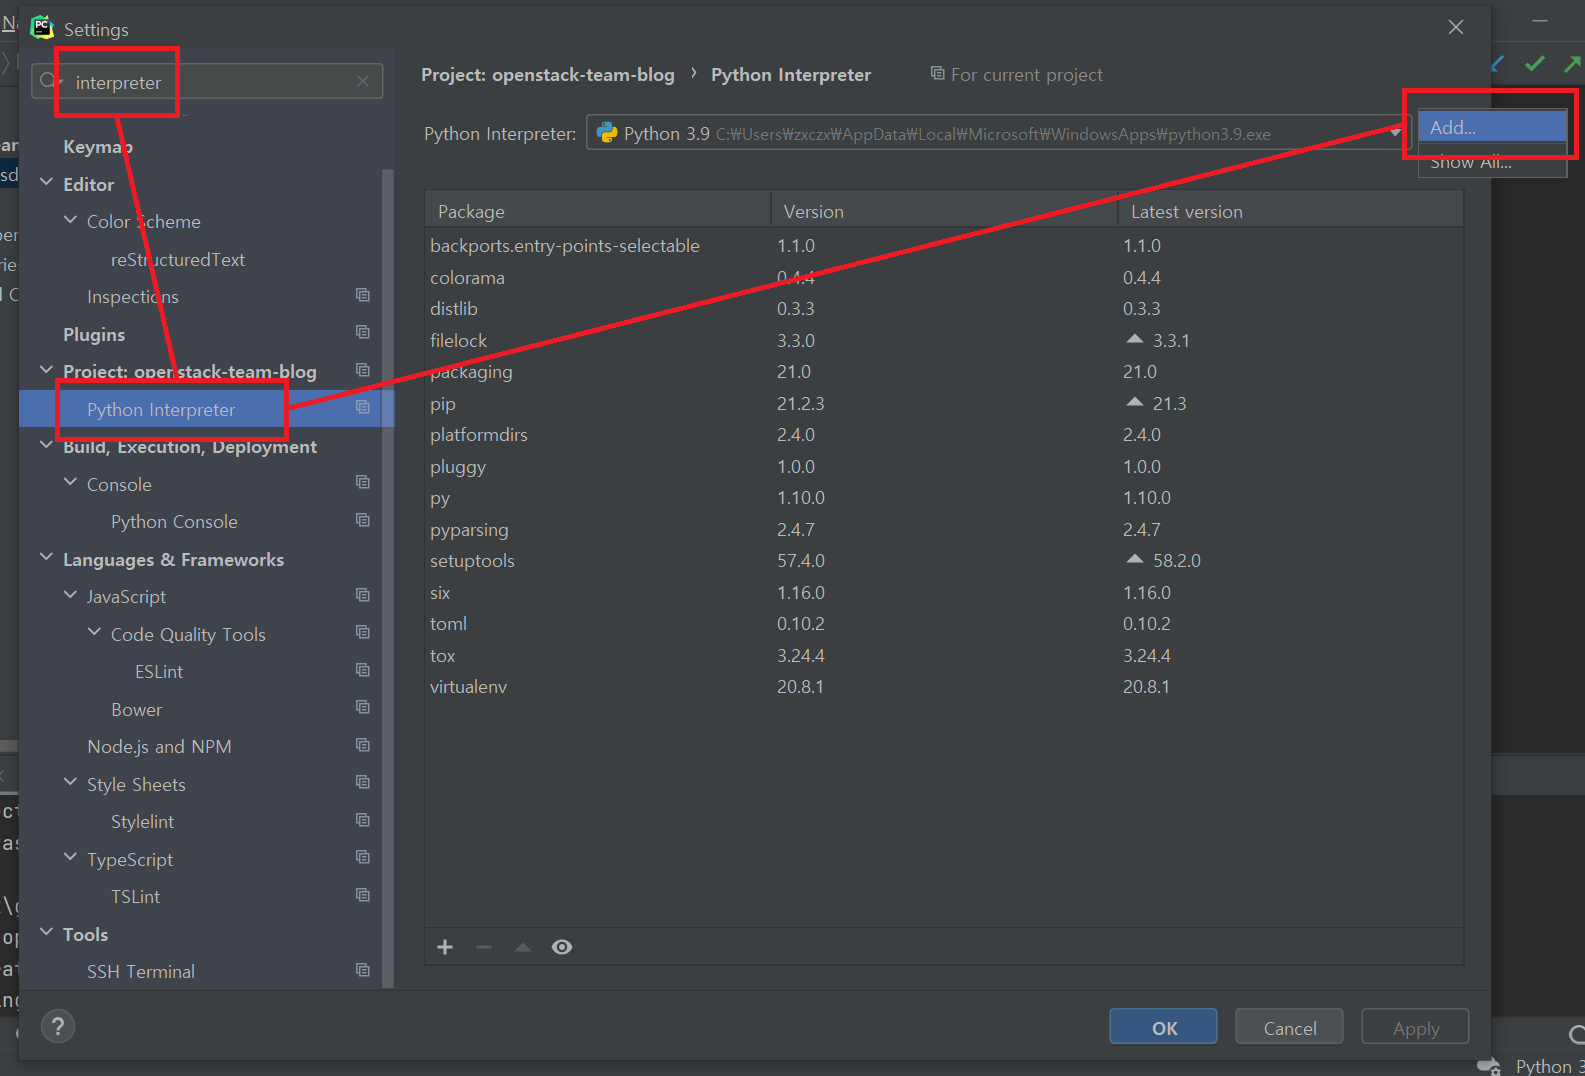This screenshot has height=1076, width=1585.
Task: Open Python Console settings
Action: coord(174,522)
